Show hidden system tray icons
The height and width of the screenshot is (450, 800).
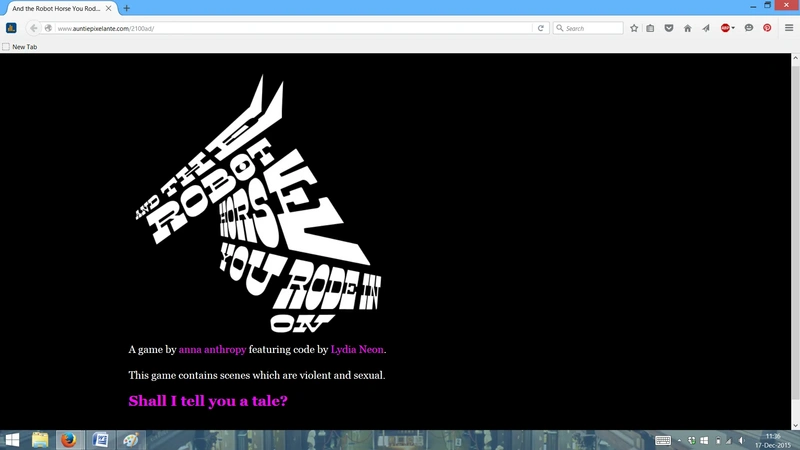(679, 440)
